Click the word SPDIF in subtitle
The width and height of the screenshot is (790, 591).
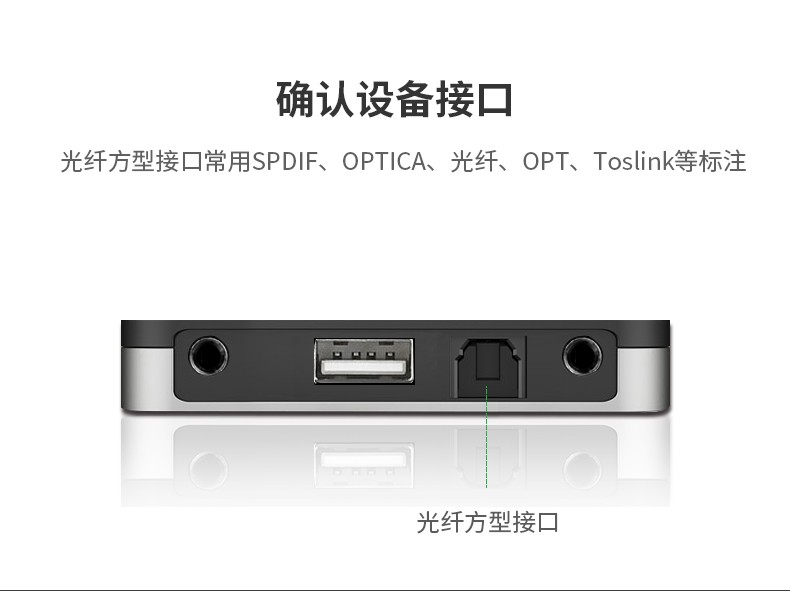285,161
